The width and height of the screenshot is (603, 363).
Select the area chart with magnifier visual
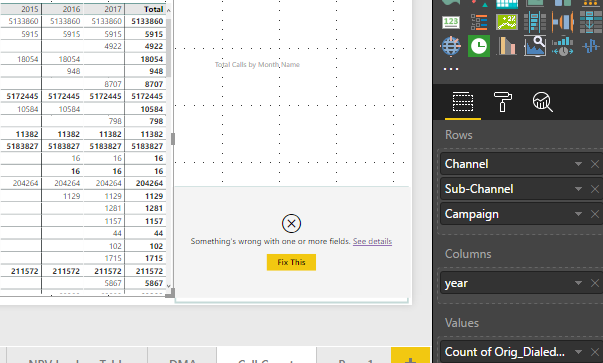point(535,46)
